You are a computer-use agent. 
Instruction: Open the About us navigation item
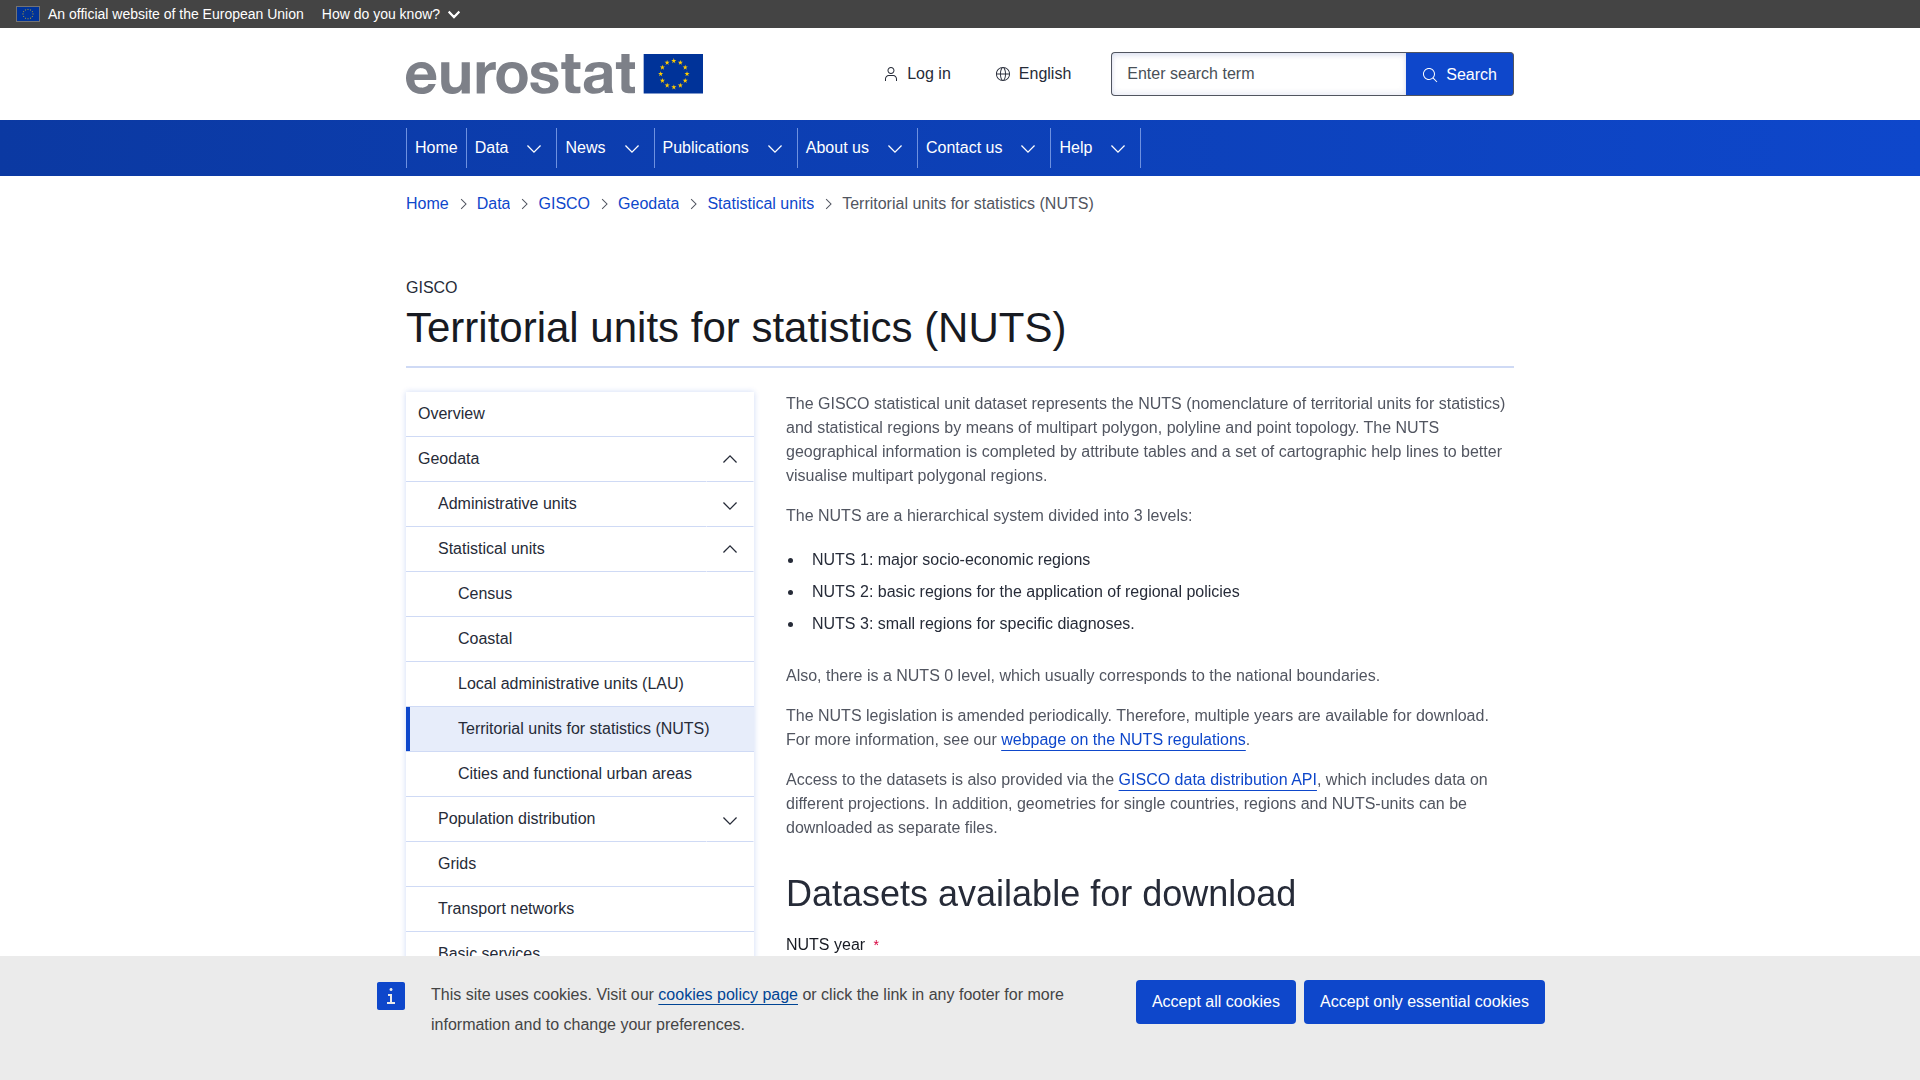click(x=837, y=148)
